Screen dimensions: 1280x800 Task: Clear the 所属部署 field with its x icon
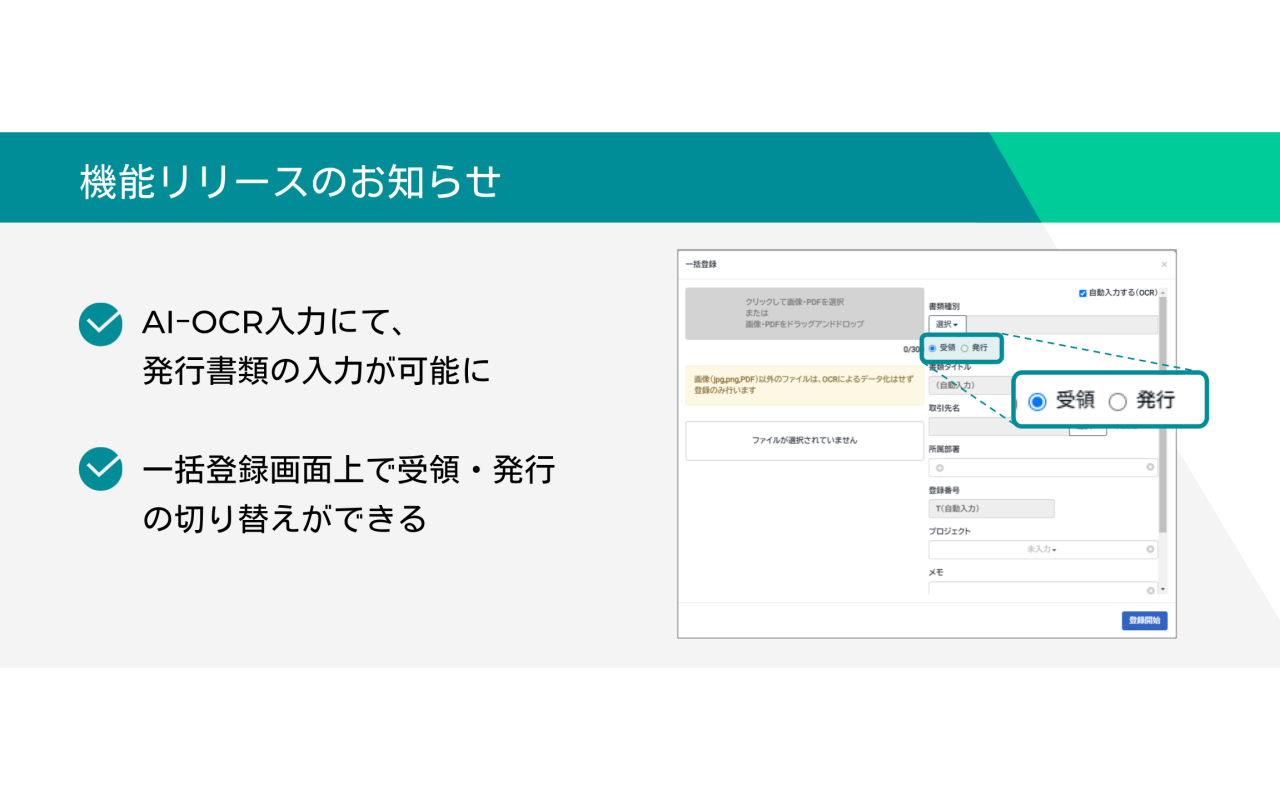coord(1150,468)
